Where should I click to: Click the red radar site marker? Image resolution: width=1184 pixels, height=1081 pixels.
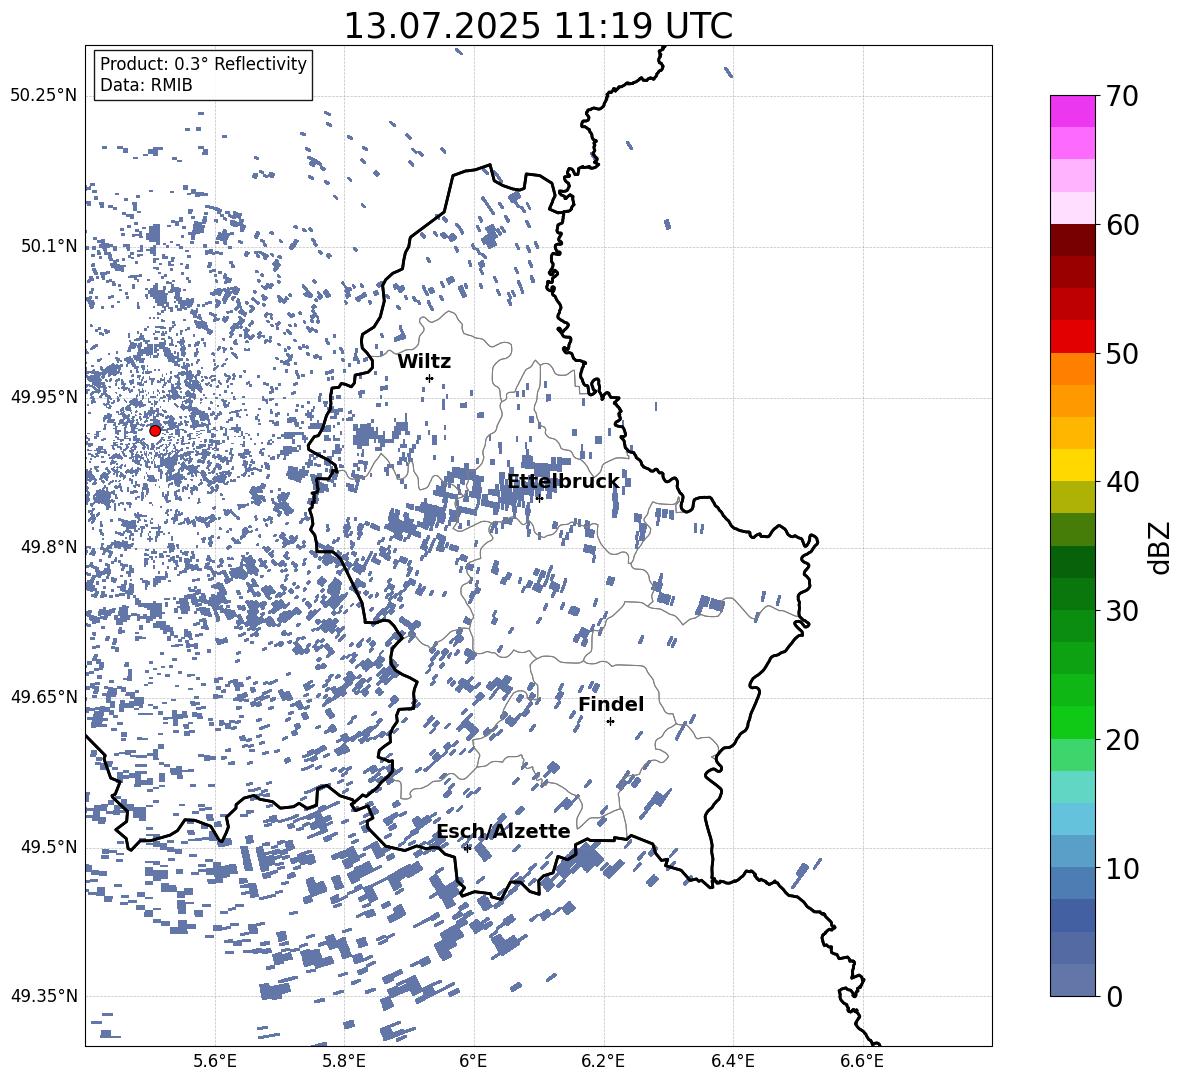pyautogui.click(x=155, y=430)
